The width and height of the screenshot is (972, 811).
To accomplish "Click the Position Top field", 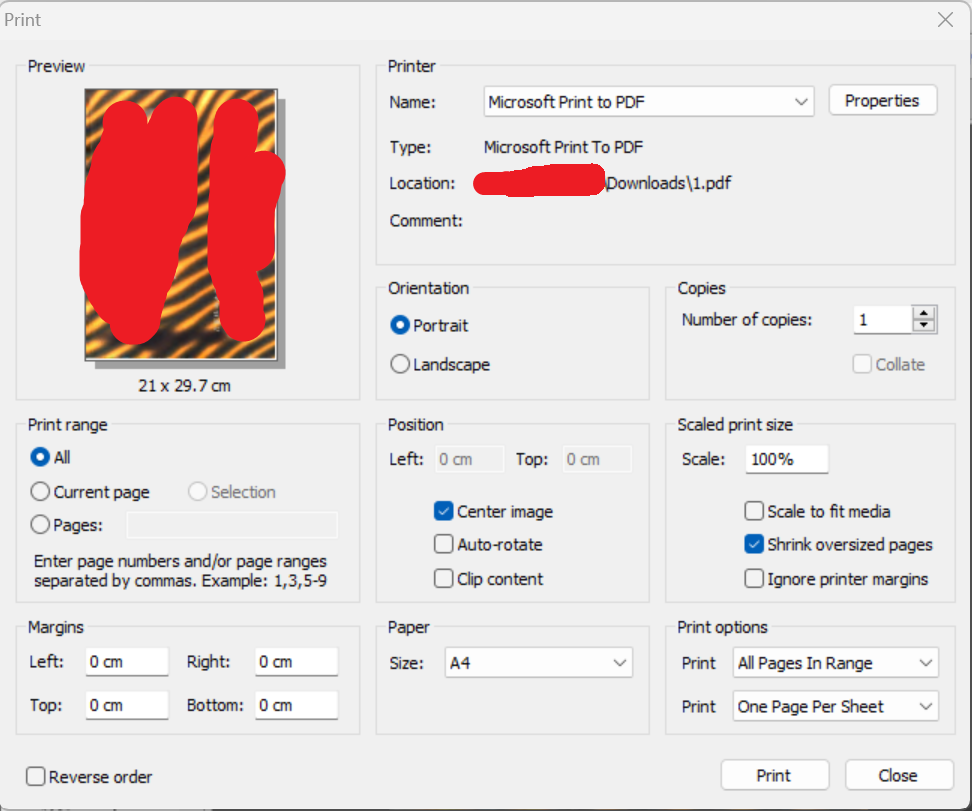I will click(597, 459).
